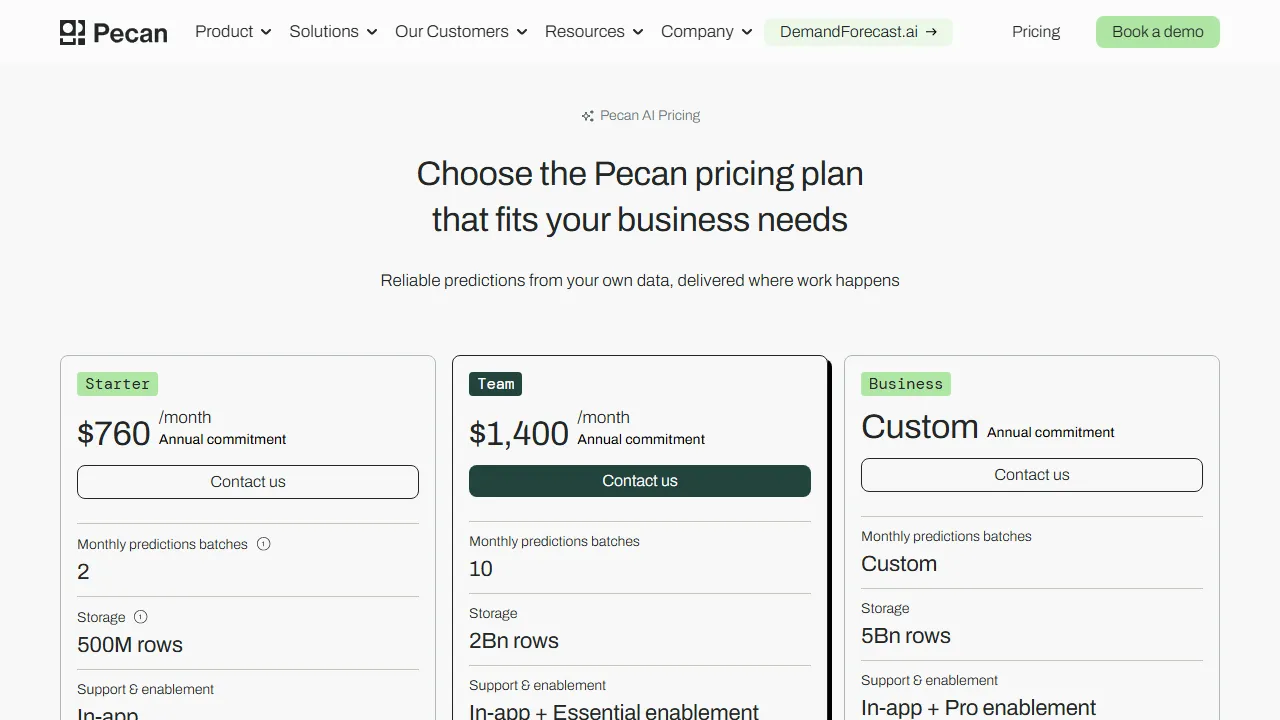Visit DemandForecast.ai link
Screen dimensions: 1280x720
858,32
